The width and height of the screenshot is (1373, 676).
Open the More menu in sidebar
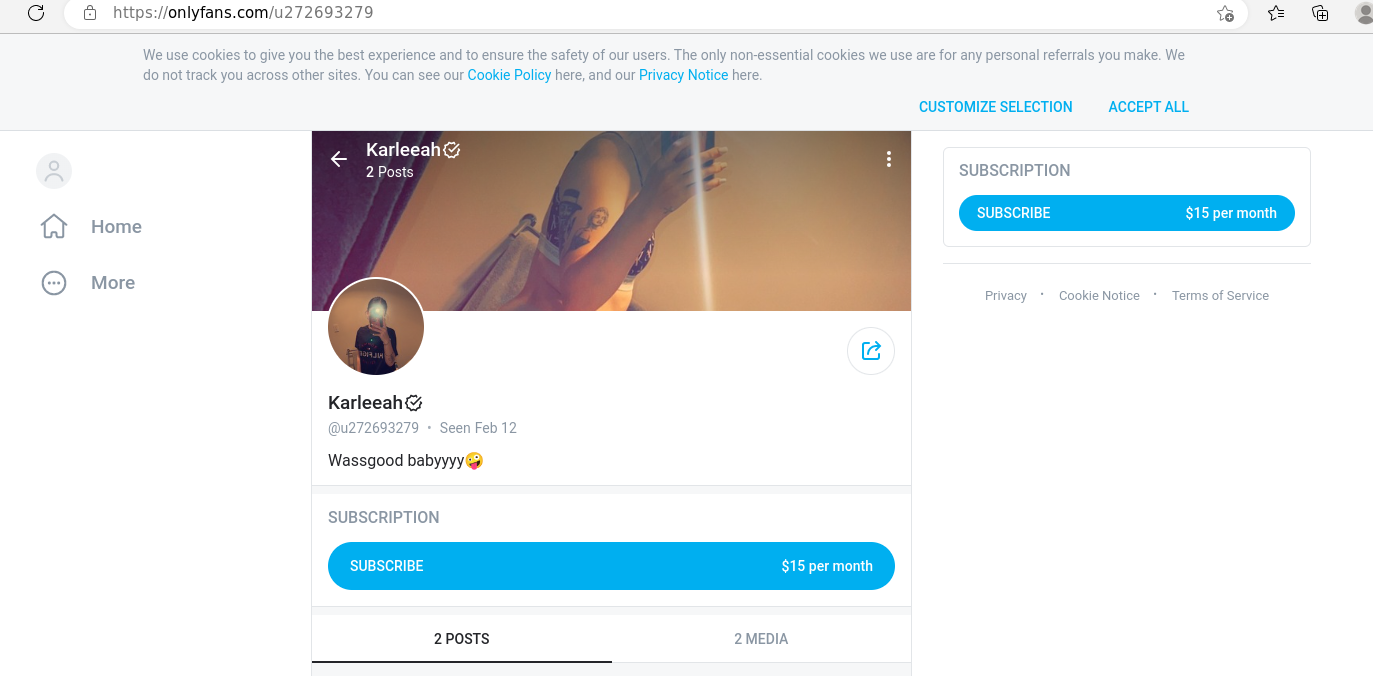pos(54,283)
